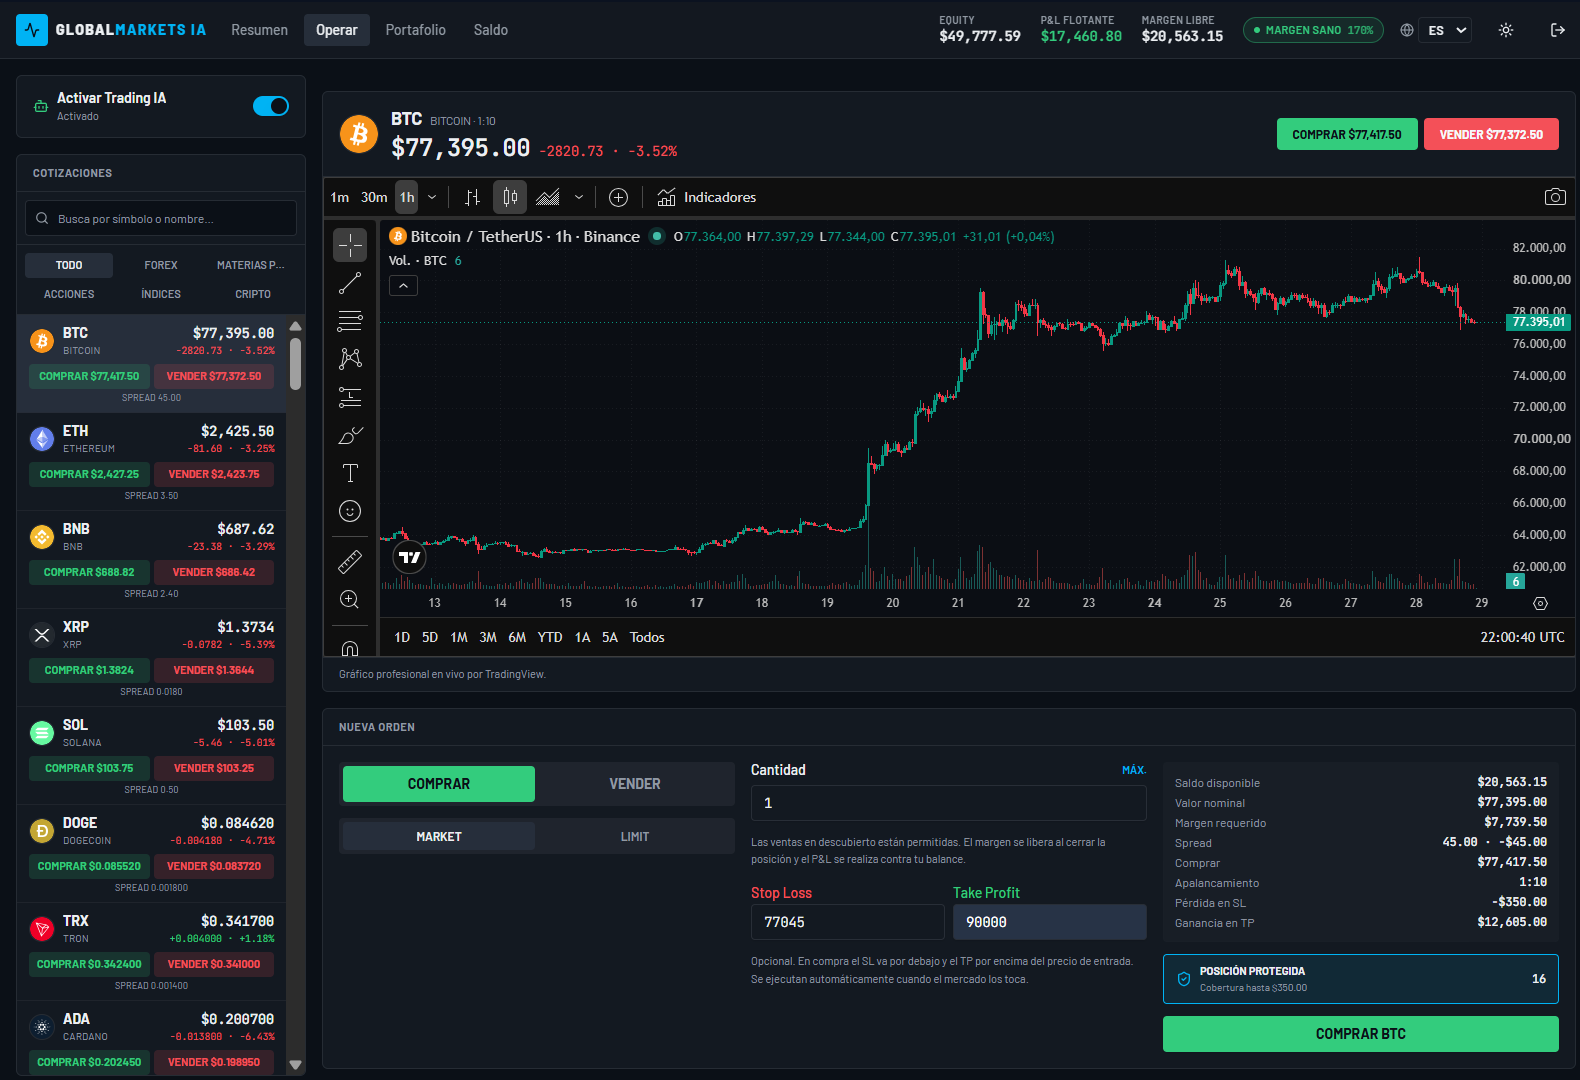Open chart axis settings gear icon
The image size is (1580, 1080).
1540,603
